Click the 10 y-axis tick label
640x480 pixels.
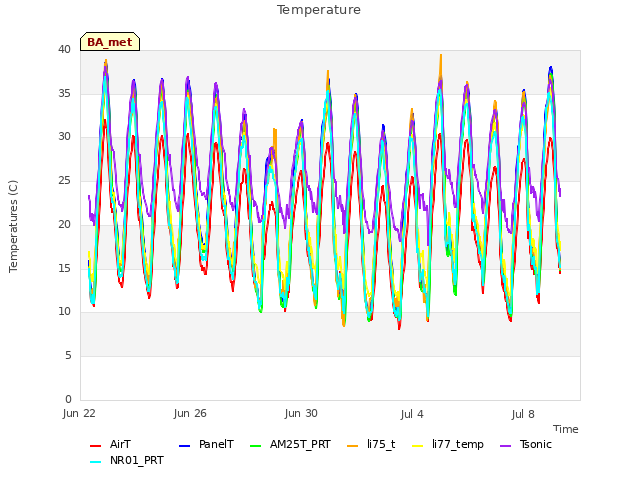[64, 312]
